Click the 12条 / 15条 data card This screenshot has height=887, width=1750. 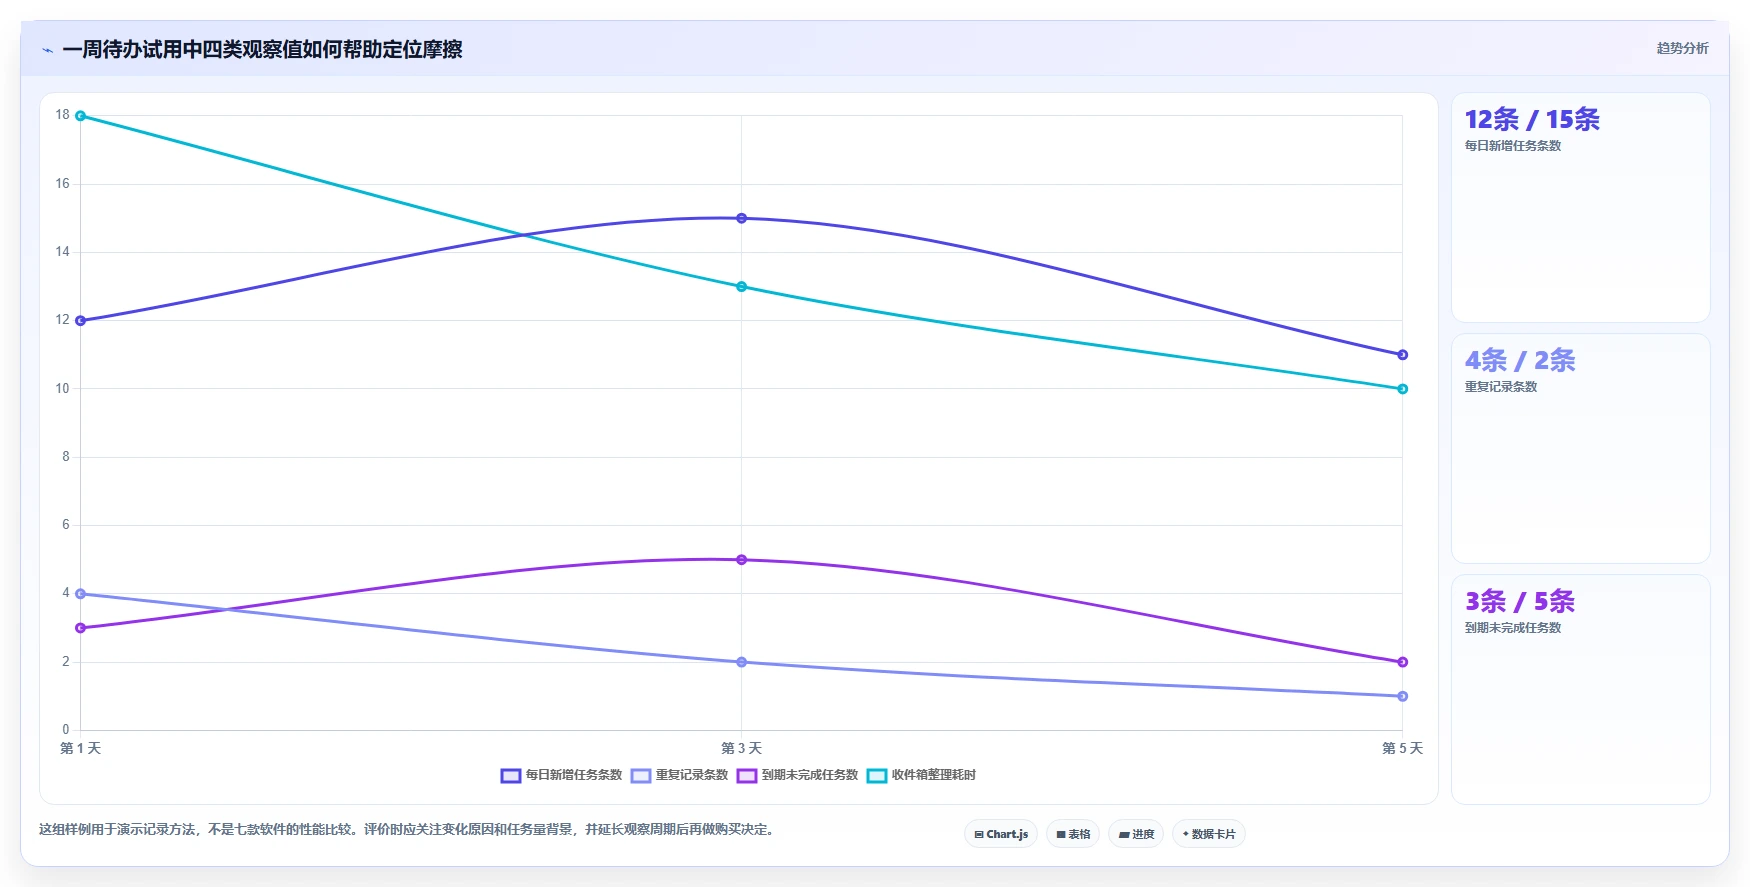[x=1581, y=208]
